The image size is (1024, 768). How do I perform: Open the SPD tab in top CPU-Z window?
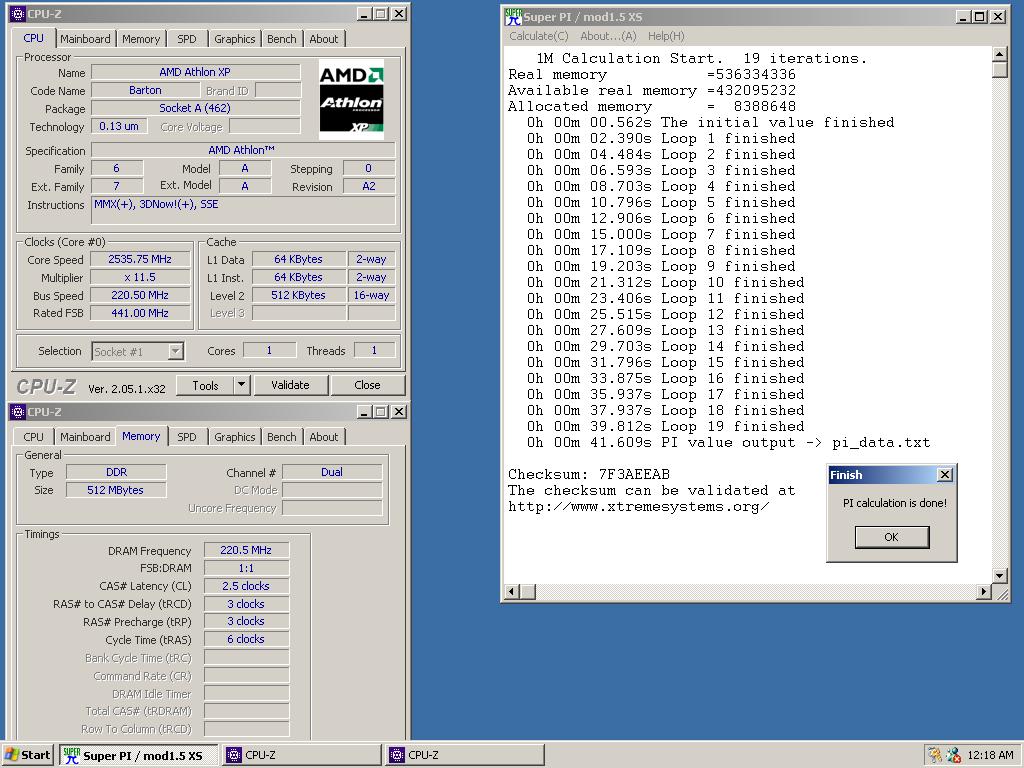click(x=187, y=39)
